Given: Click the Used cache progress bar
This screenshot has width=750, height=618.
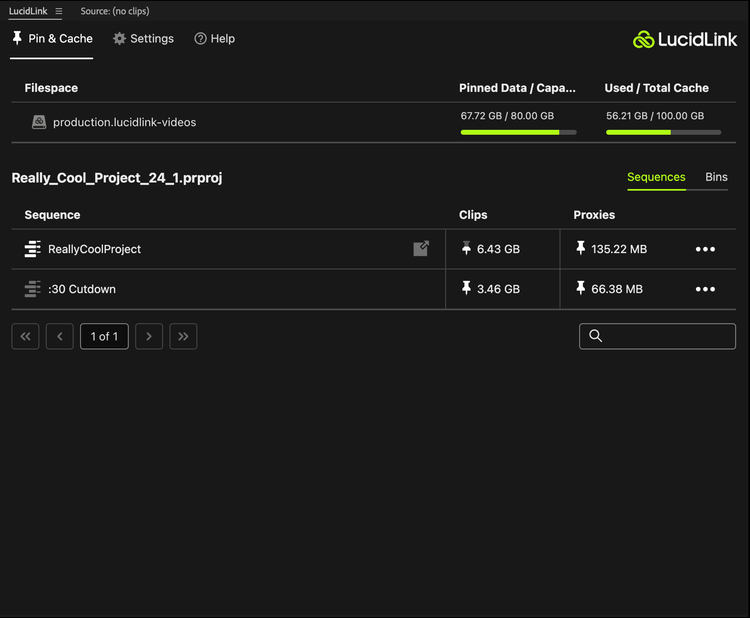Looking at the screenshot, I should [x=663, y=132].
